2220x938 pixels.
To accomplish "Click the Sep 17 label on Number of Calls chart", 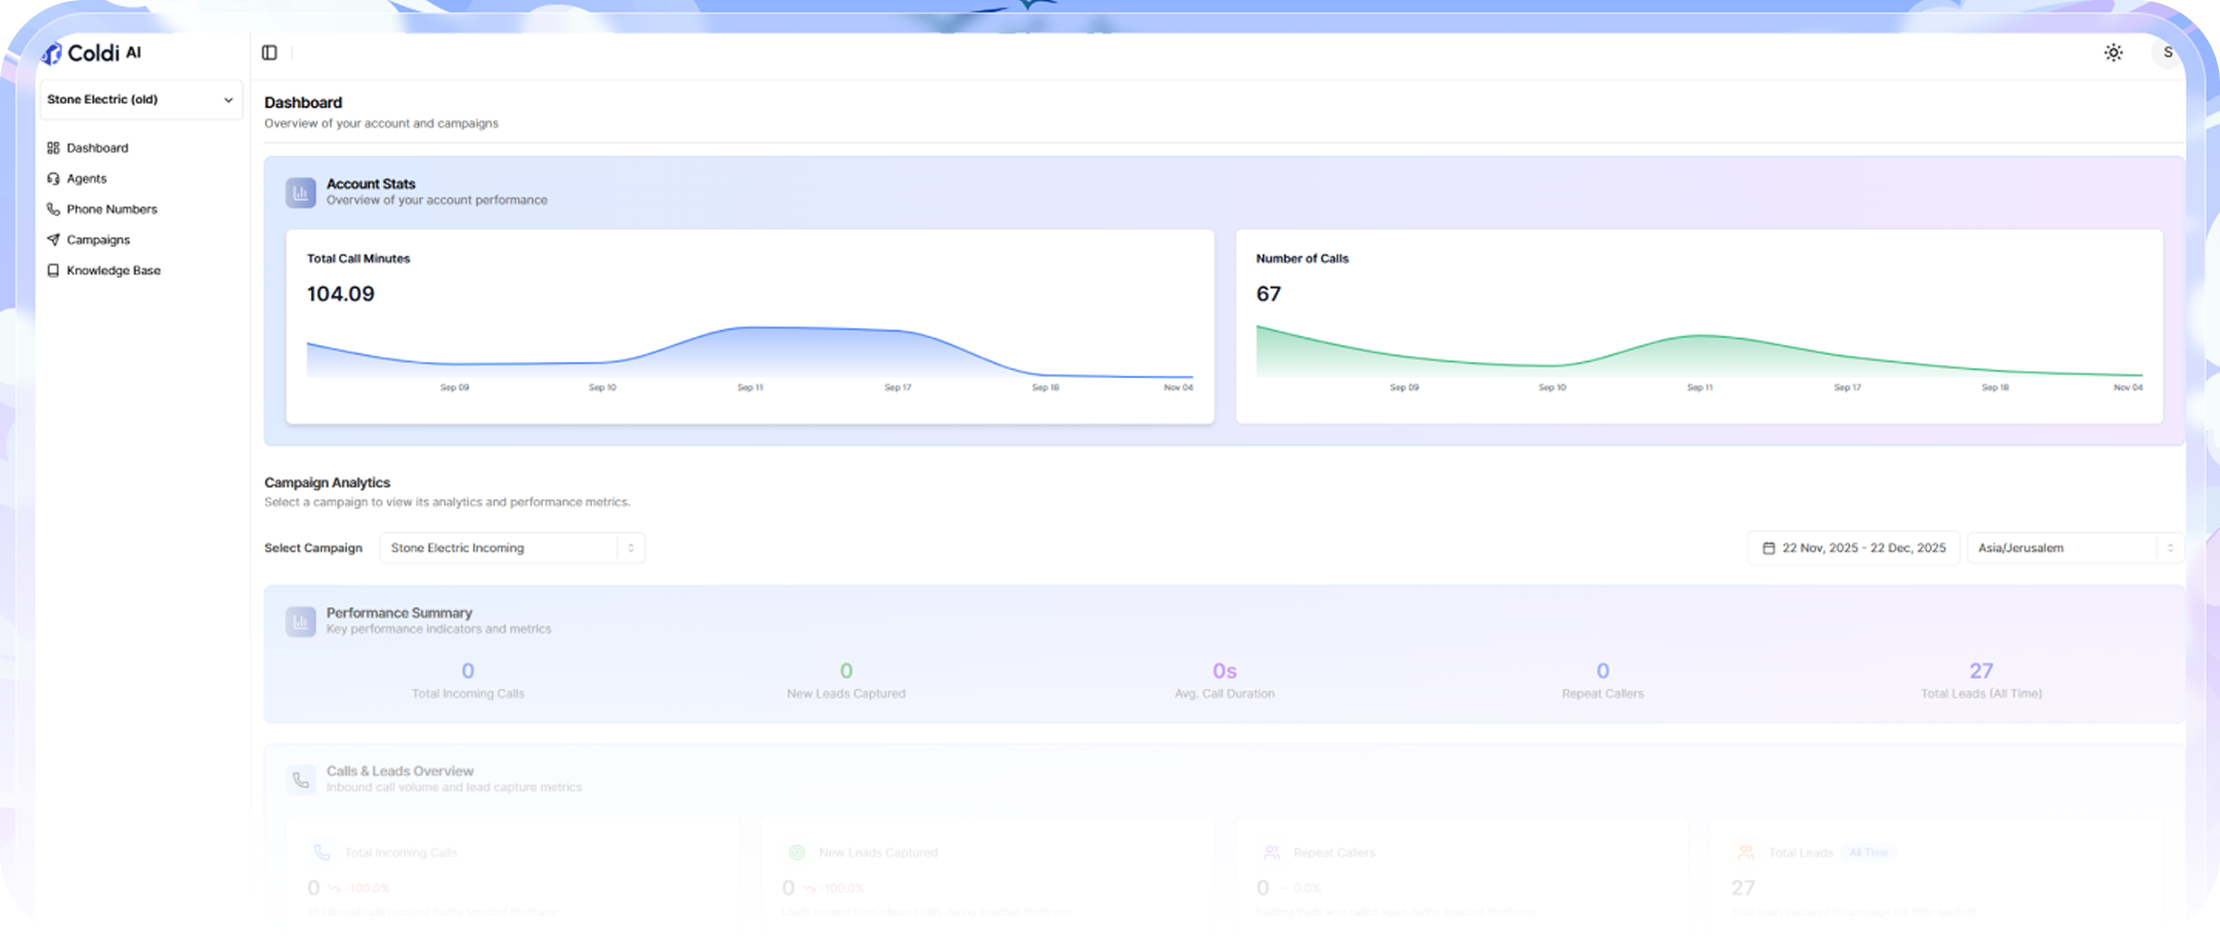I will pyautogui.click(x=1847, y=388).
